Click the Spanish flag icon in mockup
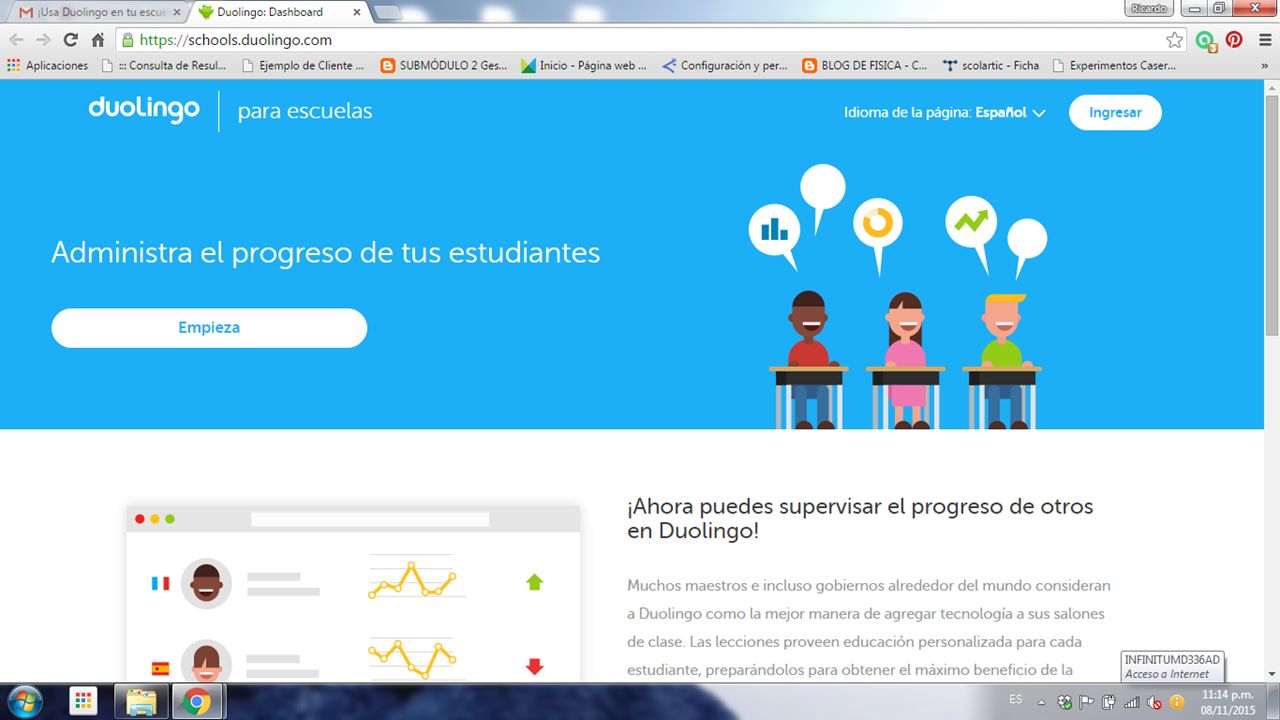 coord(160,668)
